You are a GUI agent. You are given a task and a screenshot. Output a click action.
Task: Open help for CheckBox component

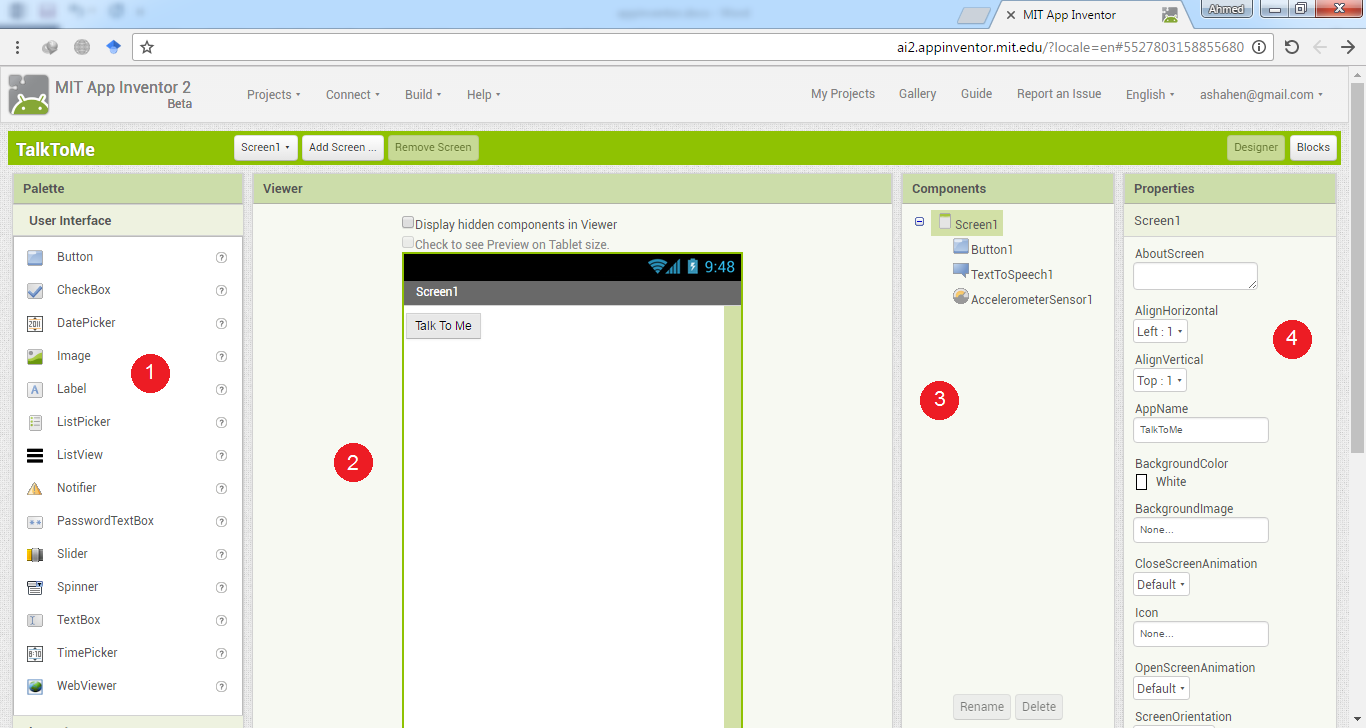coord(222,291)
